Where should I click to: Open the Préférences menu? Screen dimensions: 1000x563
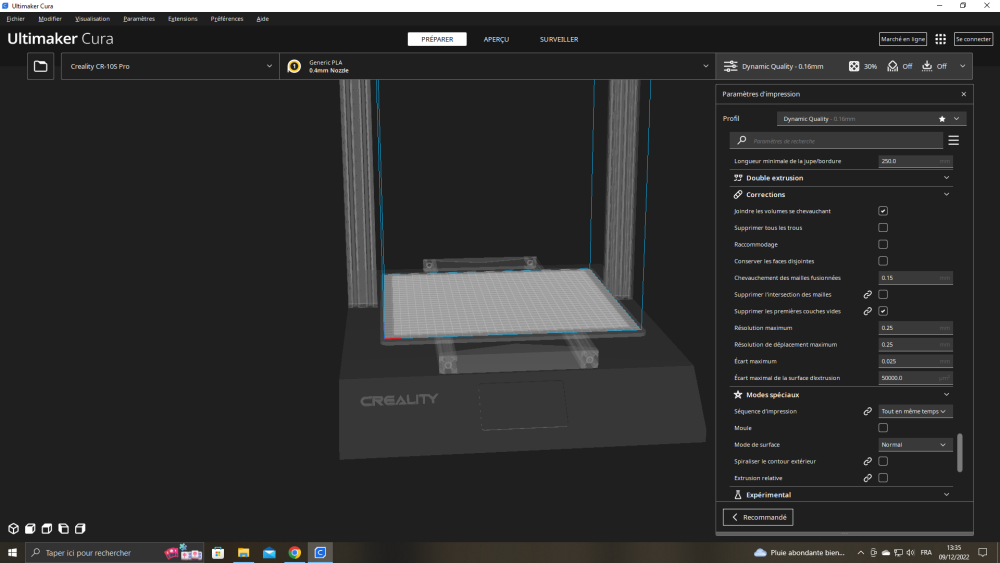(x=227, y=19)
